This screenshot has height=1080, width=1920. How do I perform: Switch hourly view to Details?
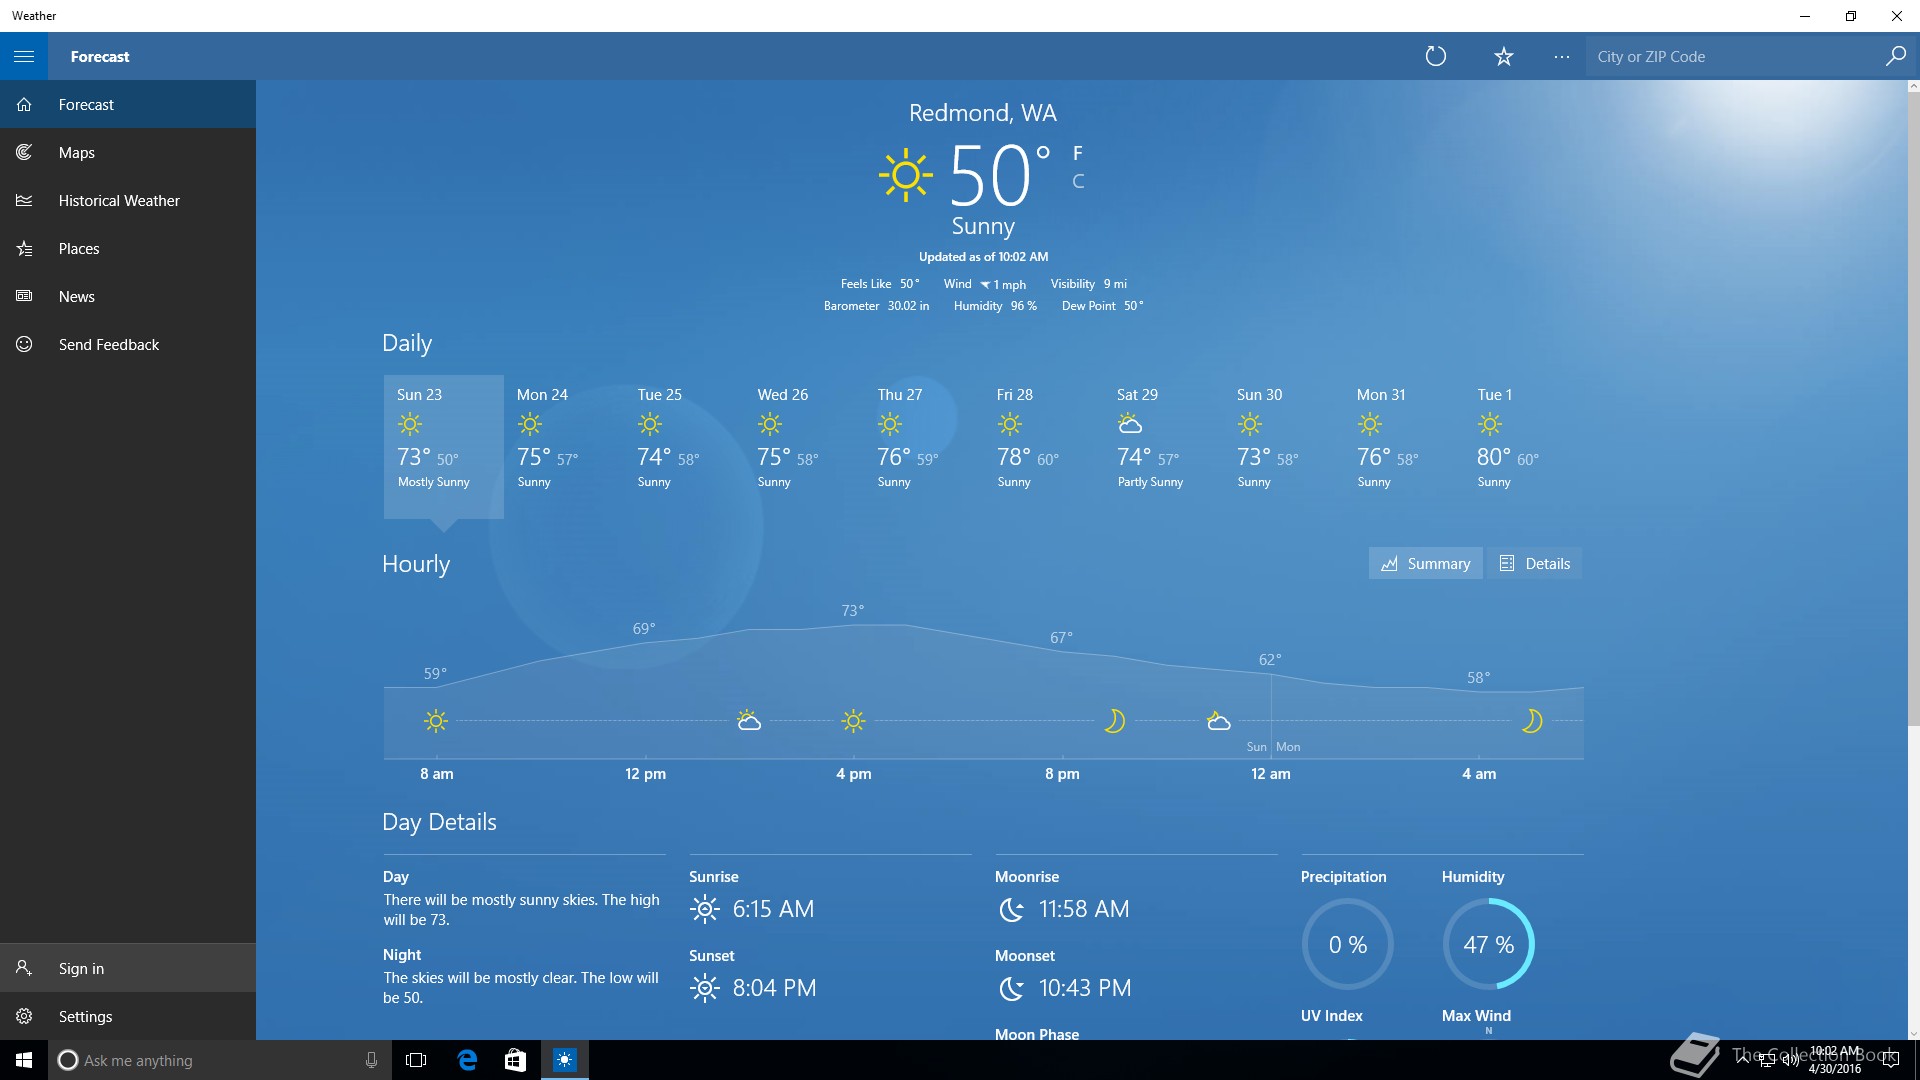tap(1534, 563)
